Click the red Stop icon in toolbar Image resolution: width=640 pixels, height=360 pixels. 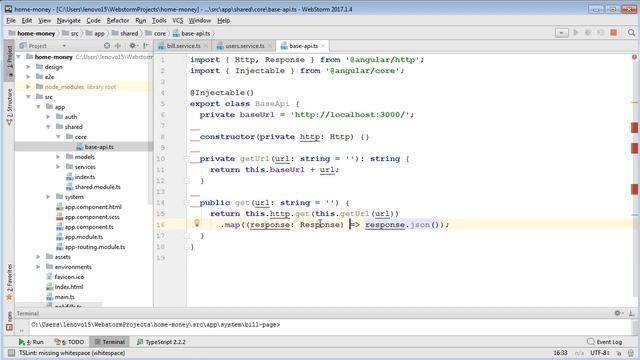(x=613, y=33)
